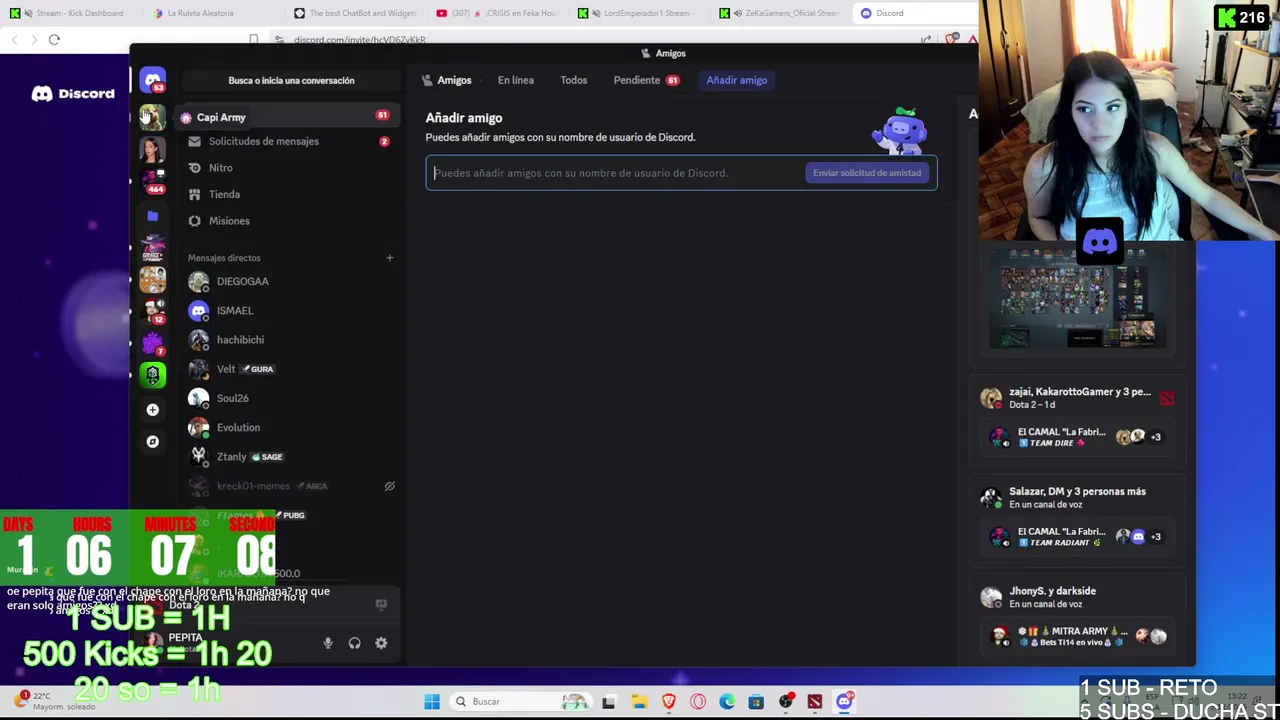The height and width of the screenshot is (720, 1280).
Task: Open the server with 12 notifications badge
Action: (153, 311)
